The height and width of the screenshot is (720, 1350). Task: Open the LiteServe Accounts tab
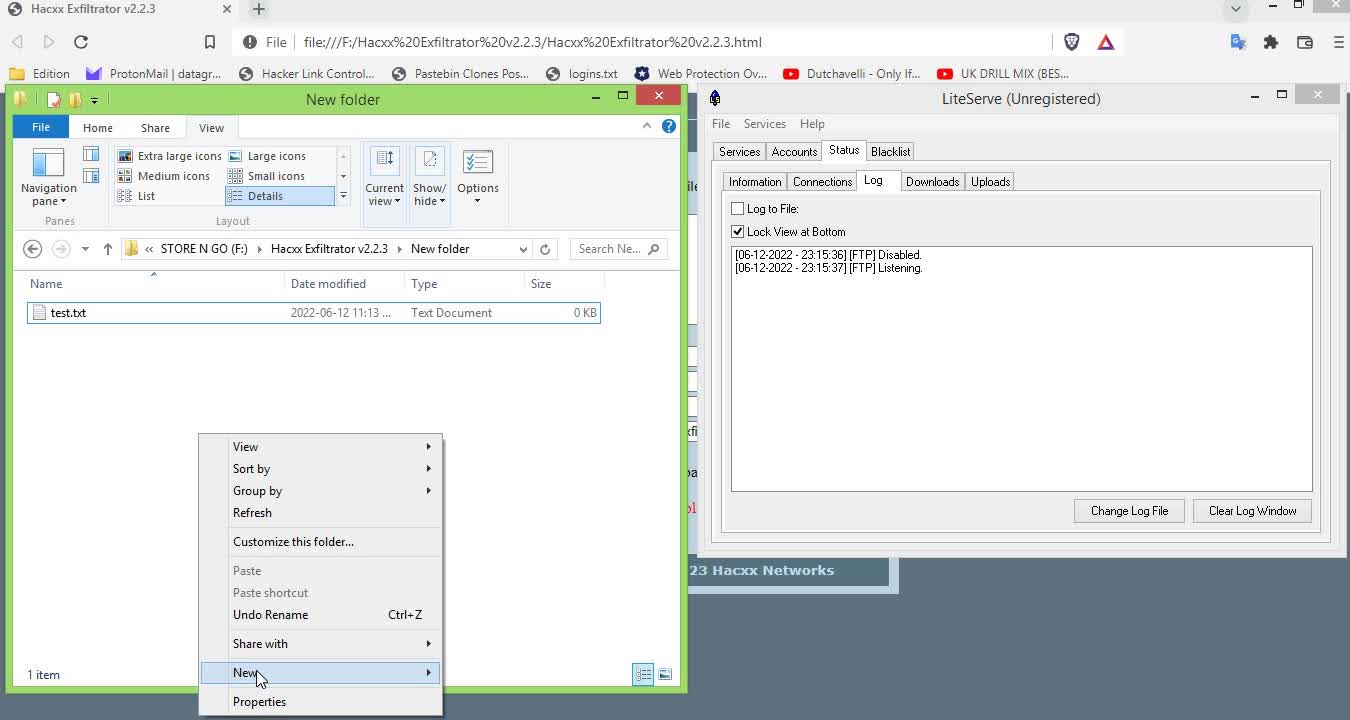click(795, 152)
